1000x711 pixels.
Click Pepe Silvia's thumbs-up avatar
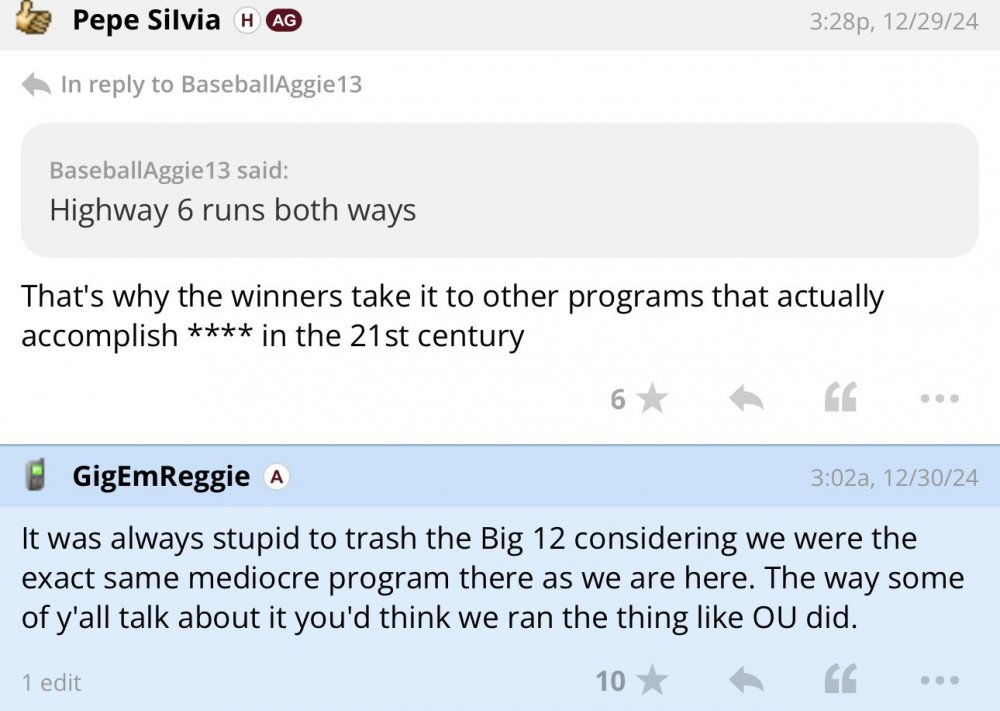pos(35,20)
